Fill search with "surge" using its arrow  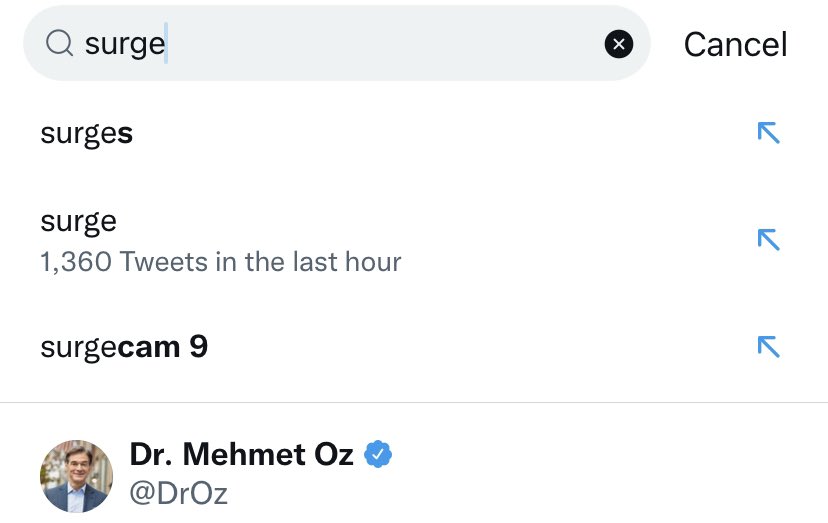click(768, 240)
